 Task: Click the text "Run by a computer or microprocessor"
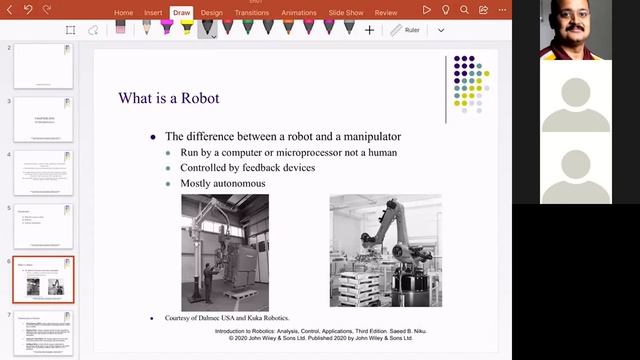pos(261,152)
